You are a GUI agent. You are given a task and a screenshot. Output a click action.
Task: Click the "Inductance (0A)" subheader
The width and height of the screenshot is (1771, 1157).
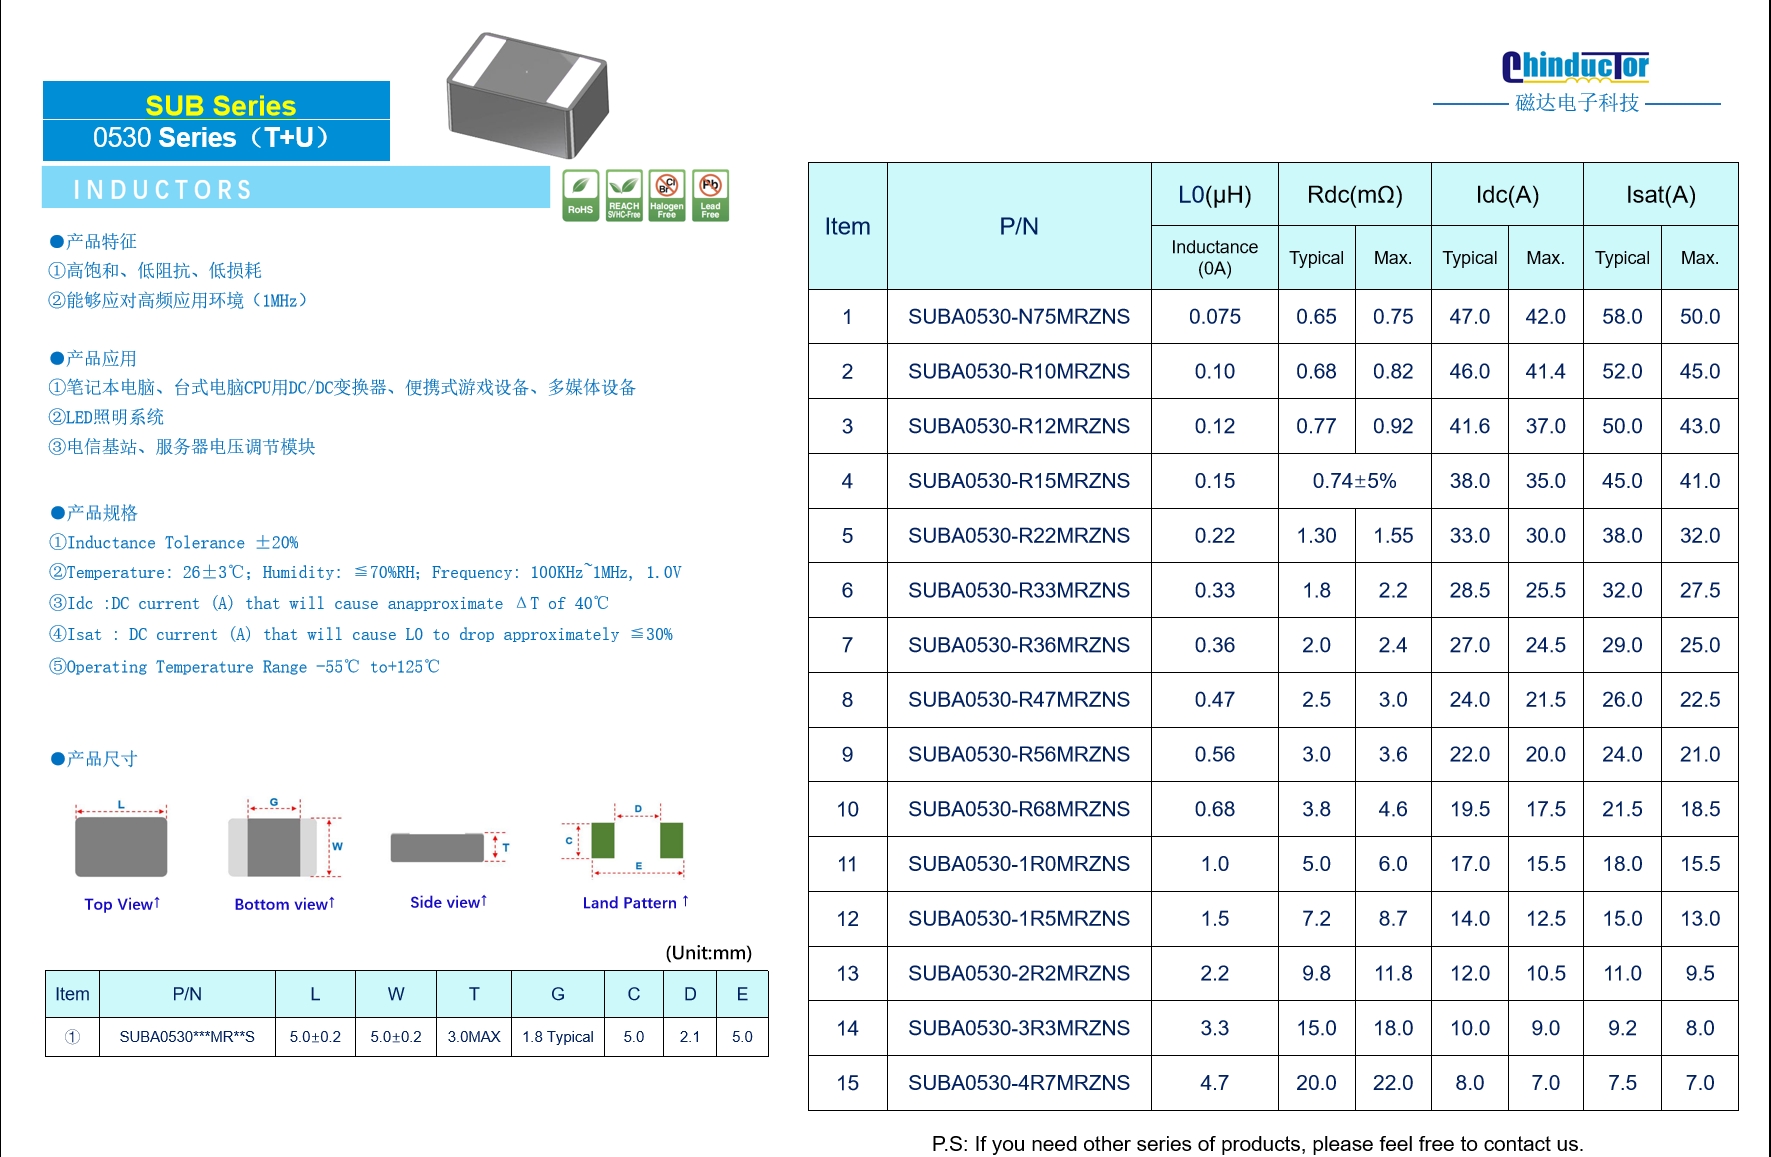pyautogui.click(x=1215, y=258)
